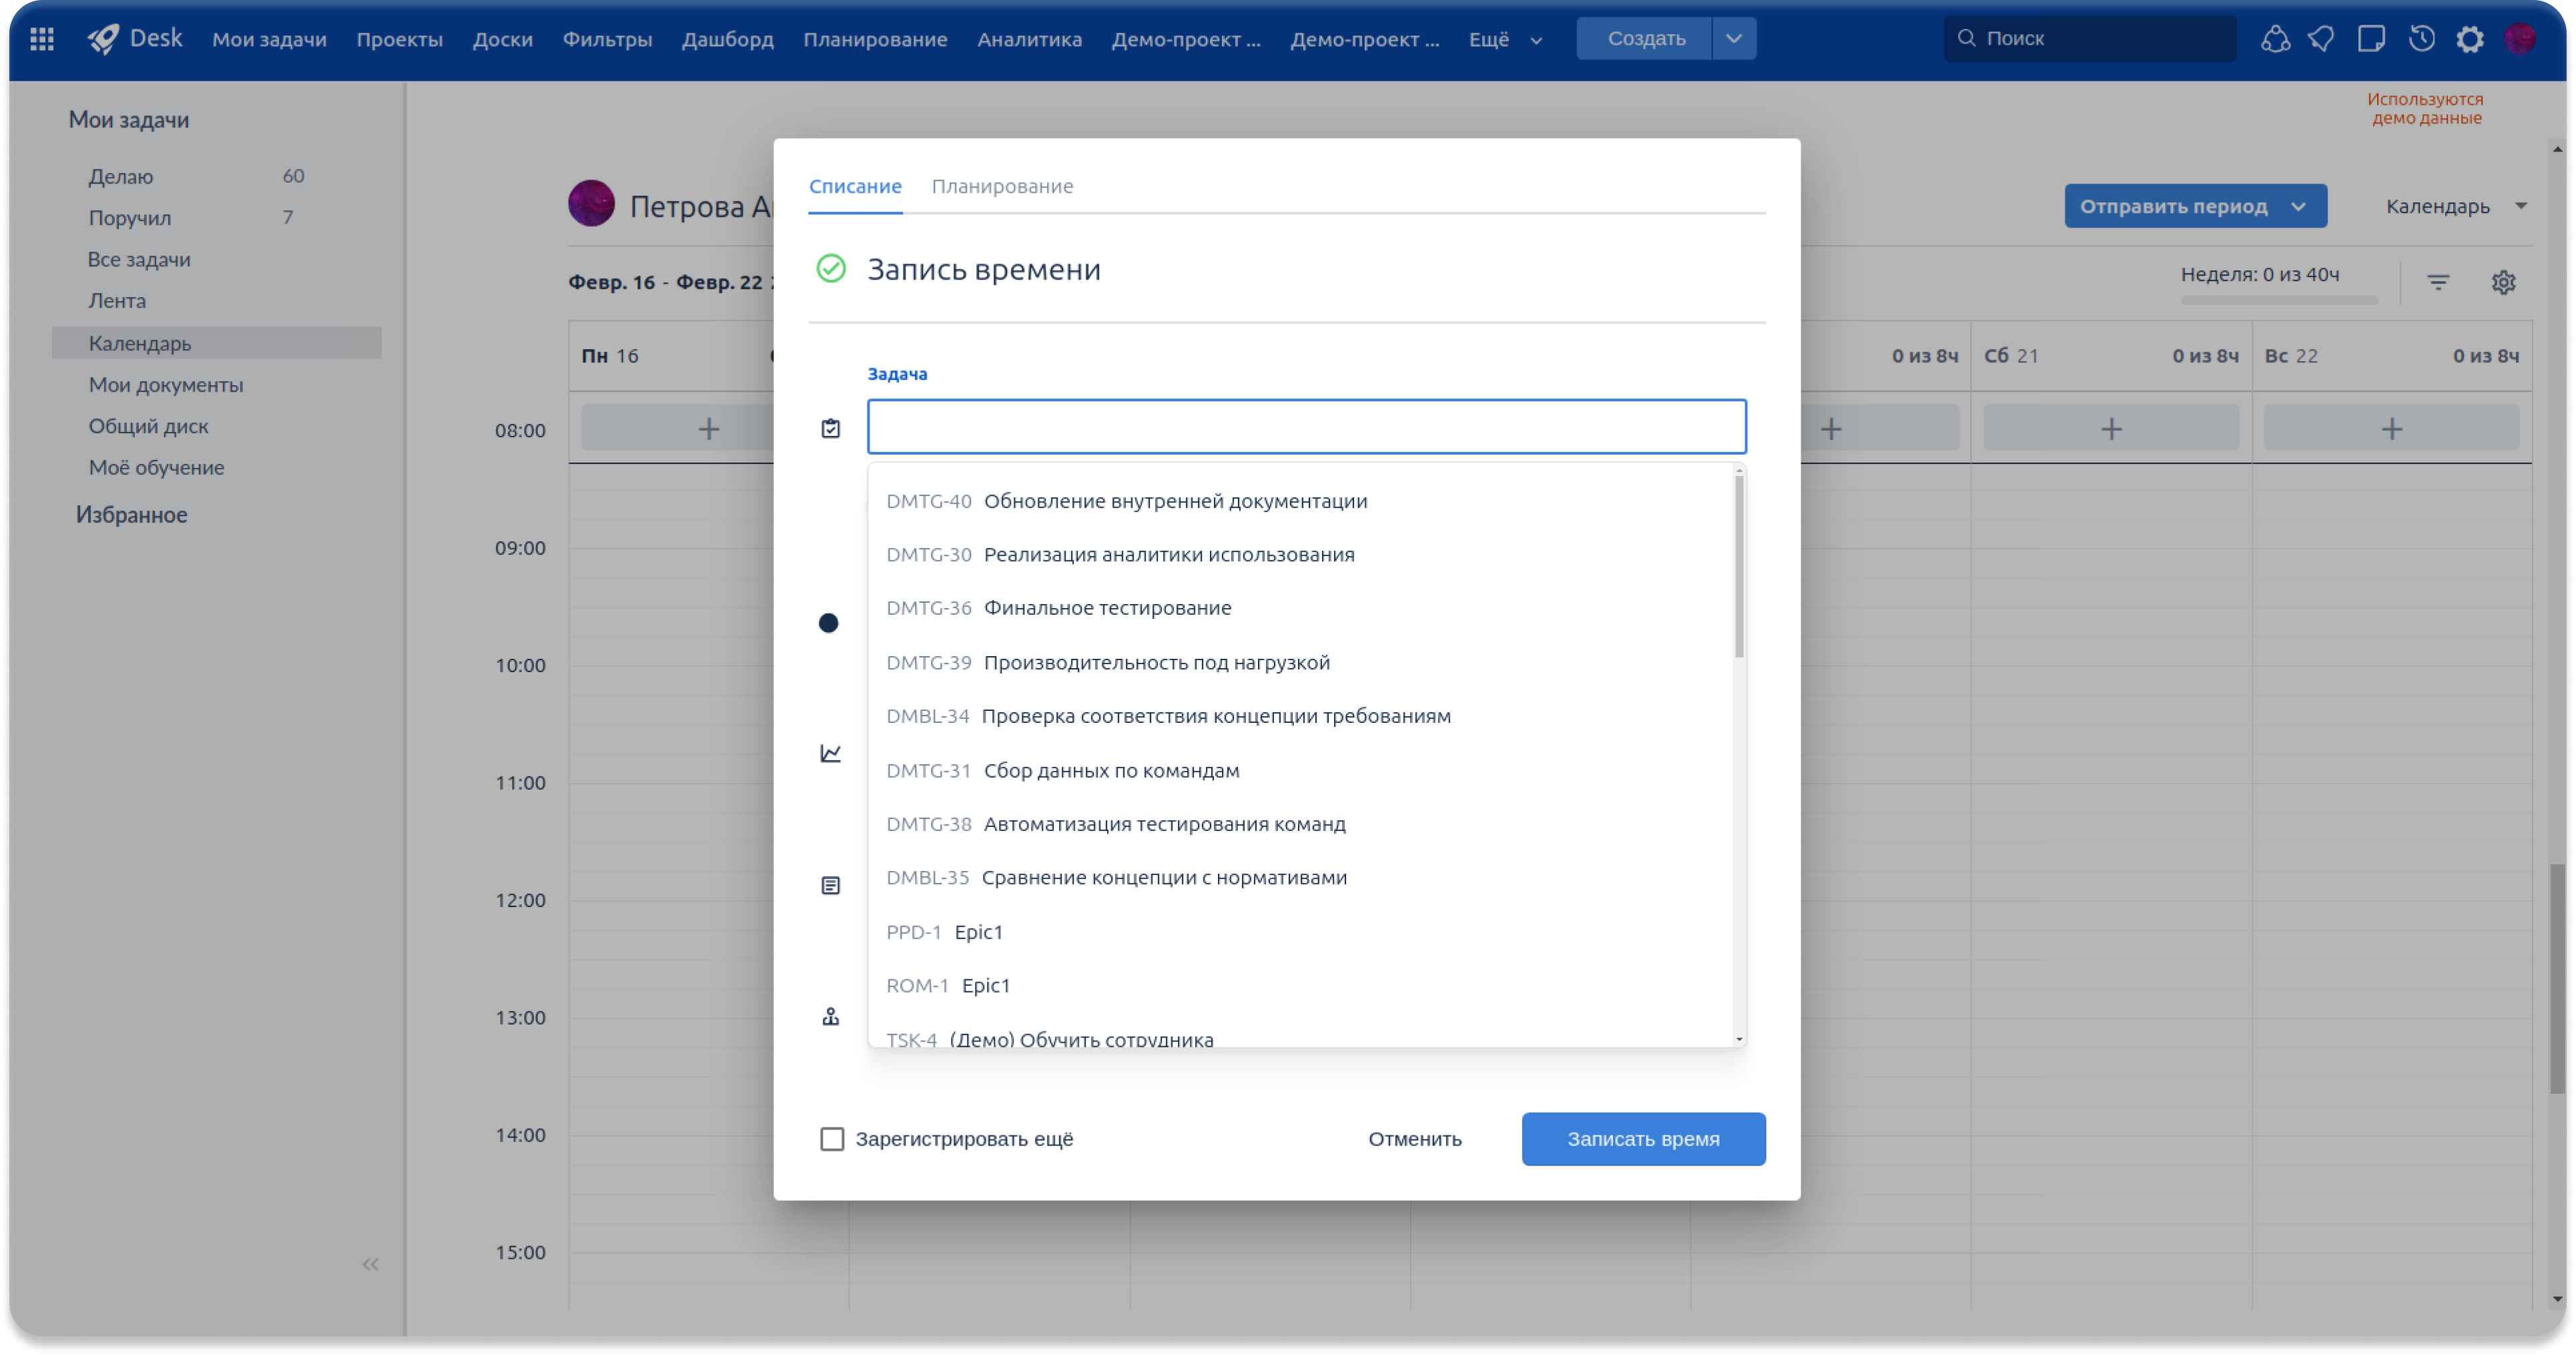This screenshot has height=1355, width=2576.
Task: Open the settings gear in top bar
Action: click(2469, 39)
